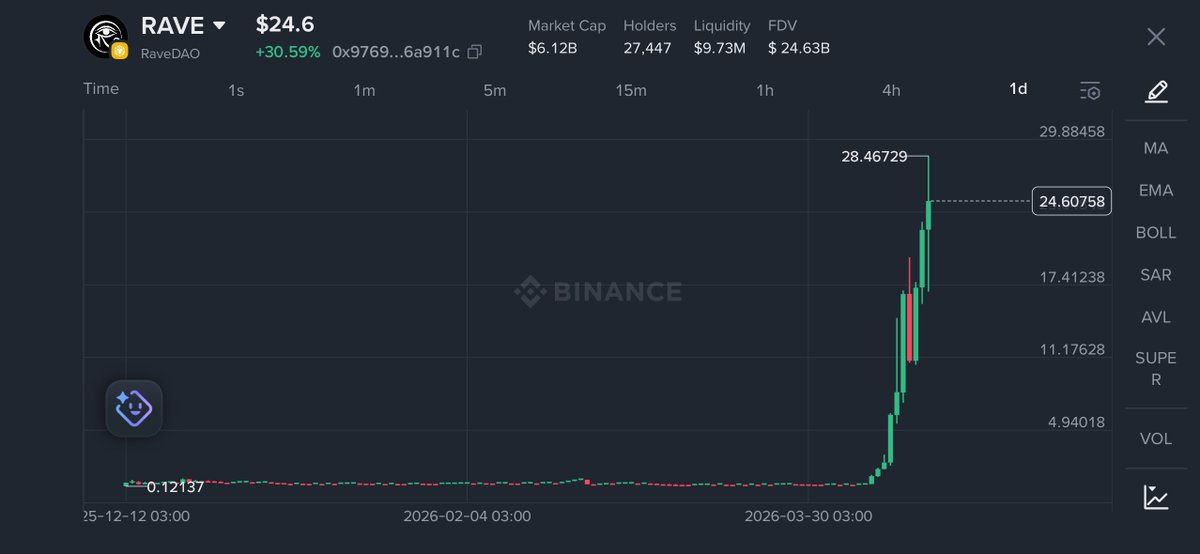
Task: Tap the +30.59% price change
Action: pyautogui.click(x=288, y=51)
